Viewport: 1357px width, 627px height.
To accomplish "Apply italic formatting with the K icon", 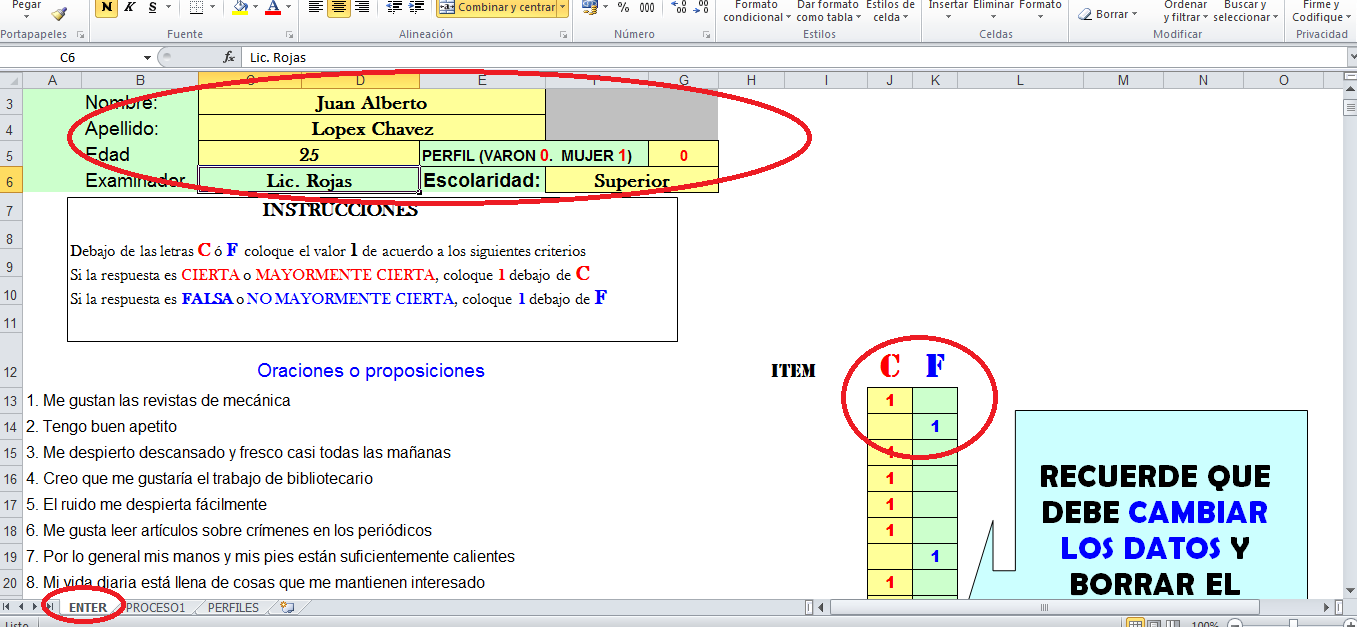I will 130,8.
